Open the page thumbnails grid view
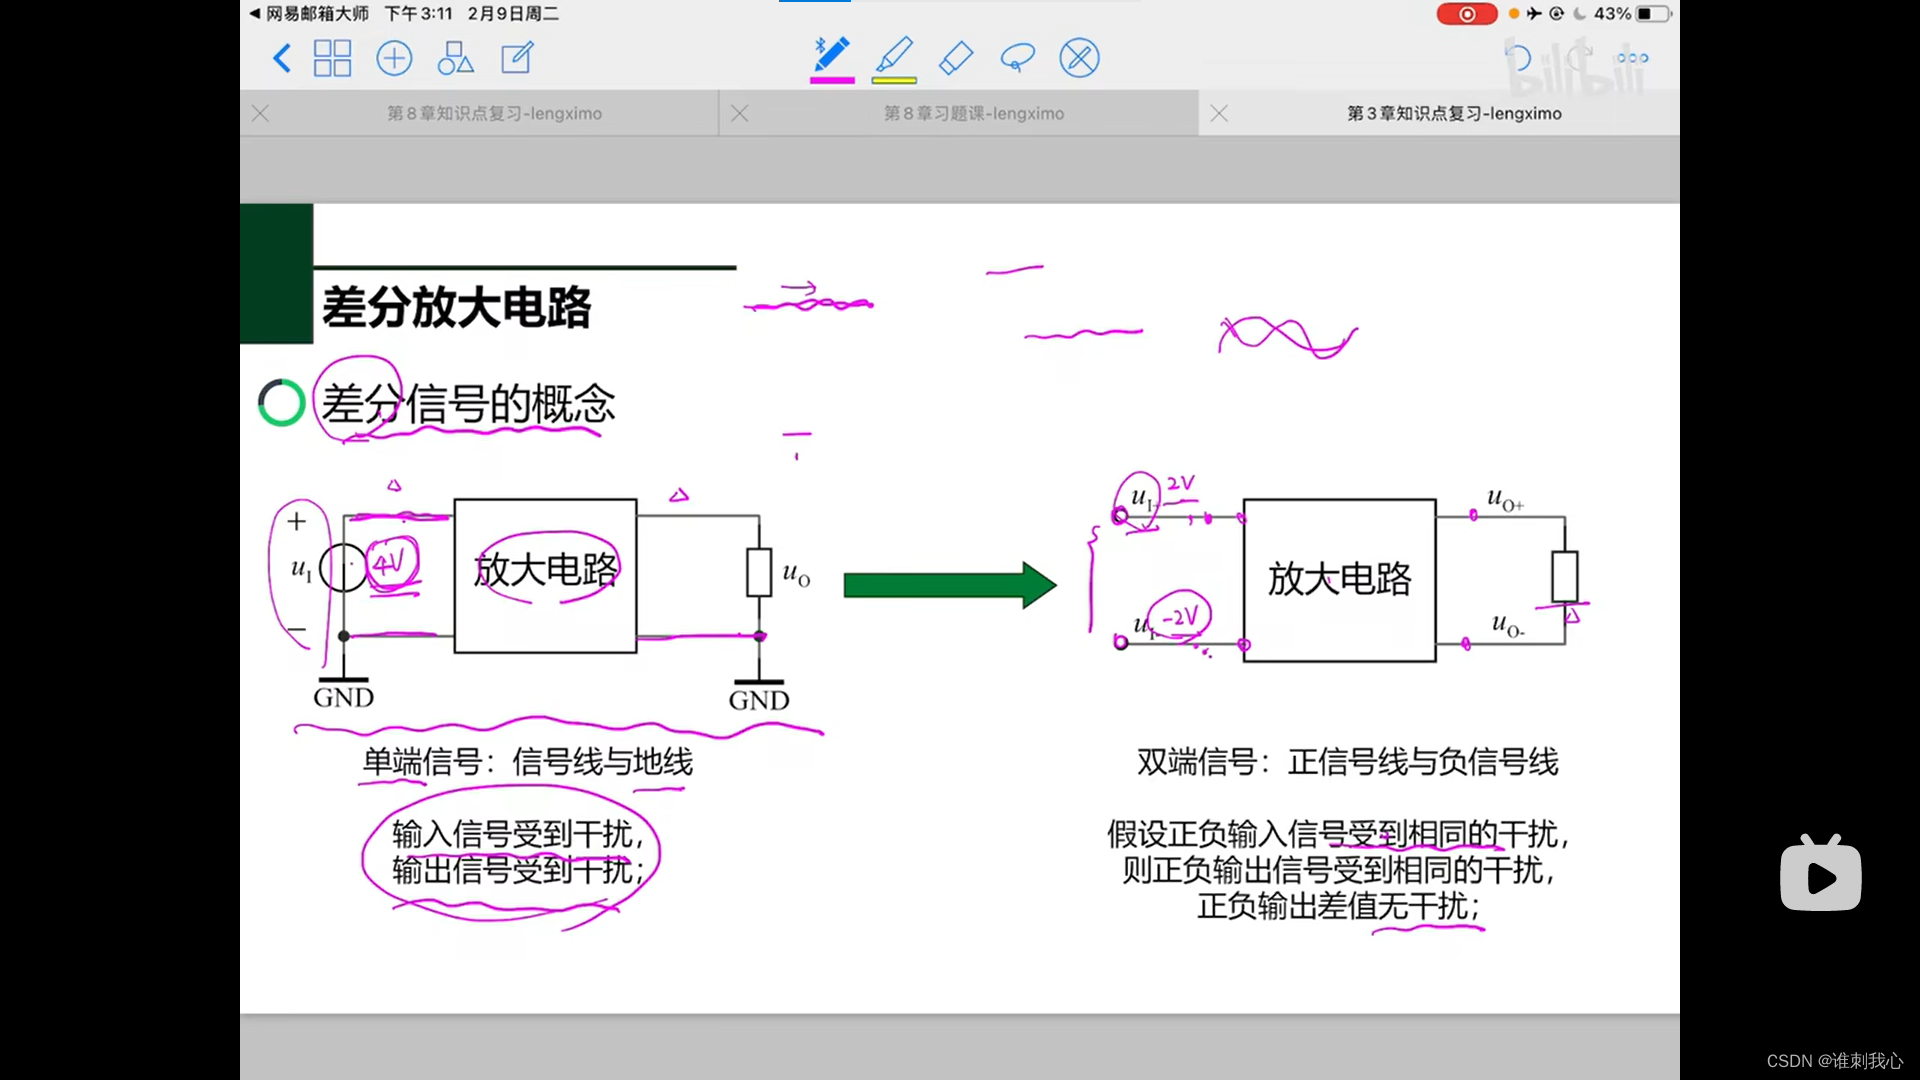Viewport: 1920px width, 1080px height. point(332,58)
